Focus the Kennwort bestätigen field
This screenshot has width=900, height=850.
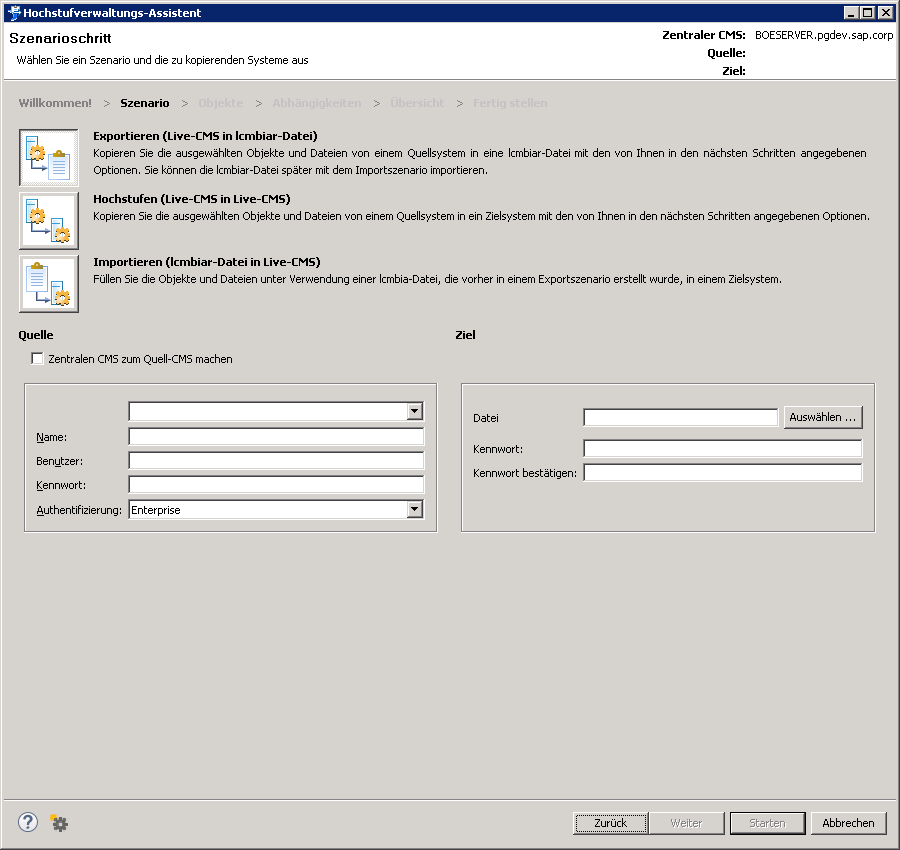[x=722, y=473]
